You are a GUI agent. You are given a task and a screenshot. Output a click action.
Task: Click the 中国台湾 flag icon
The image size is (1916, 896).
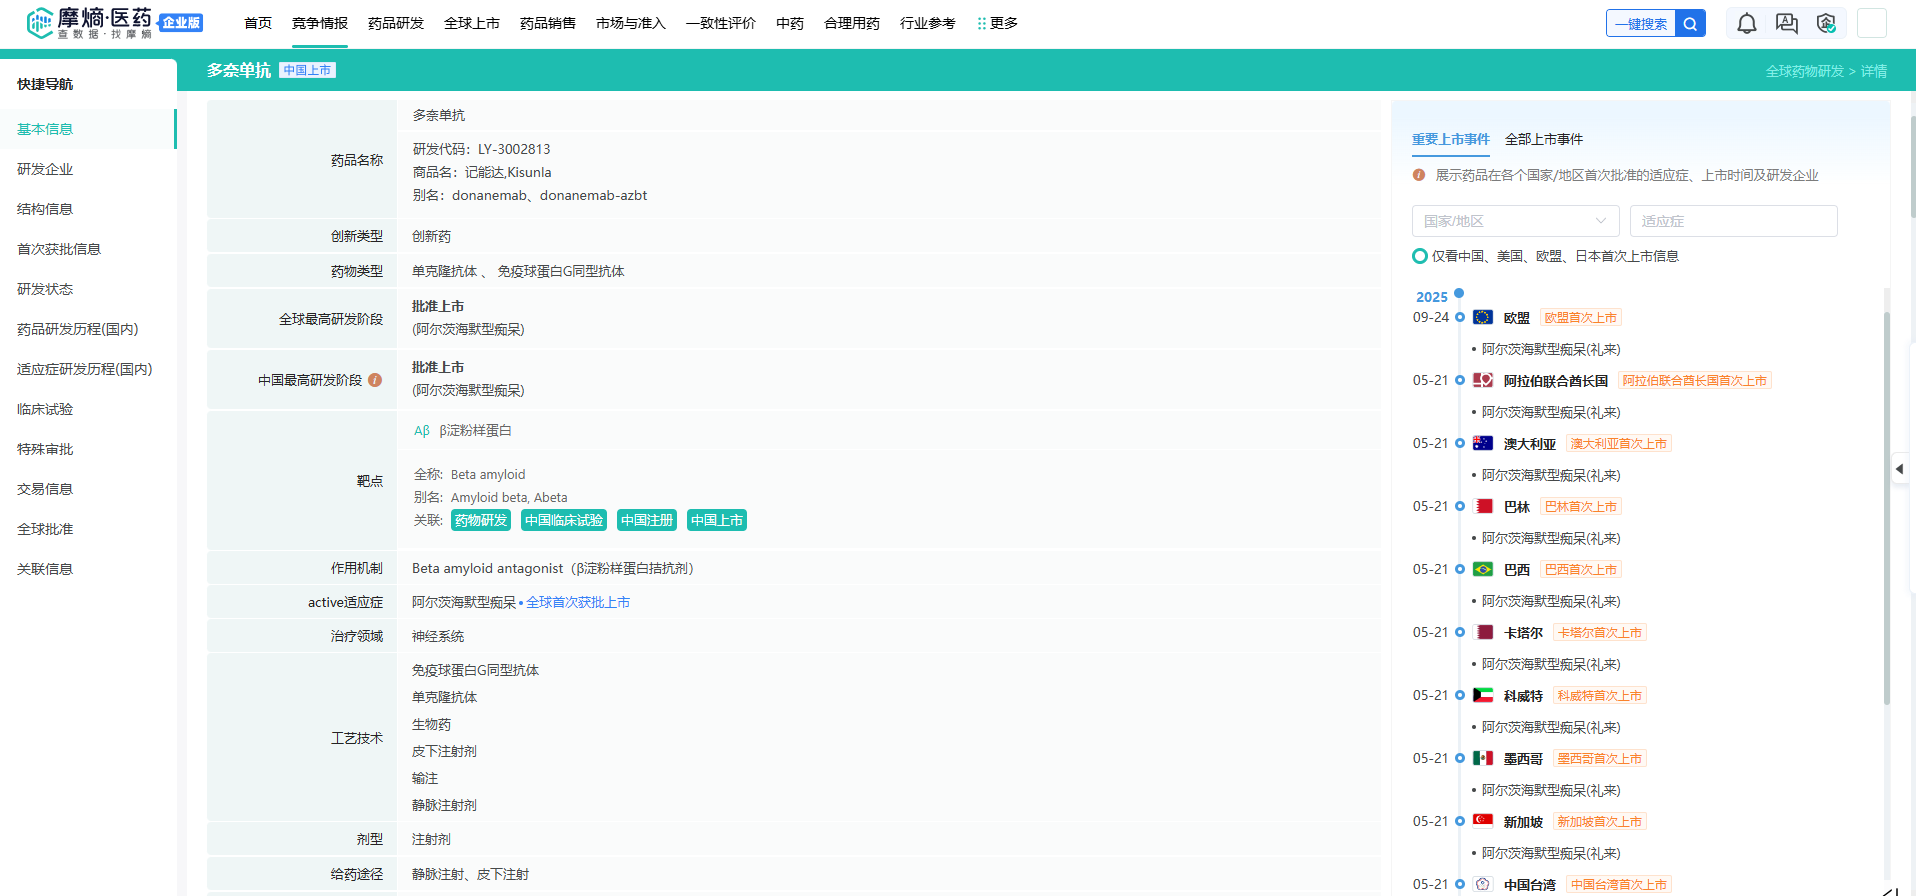click(x=1483, y=884)
